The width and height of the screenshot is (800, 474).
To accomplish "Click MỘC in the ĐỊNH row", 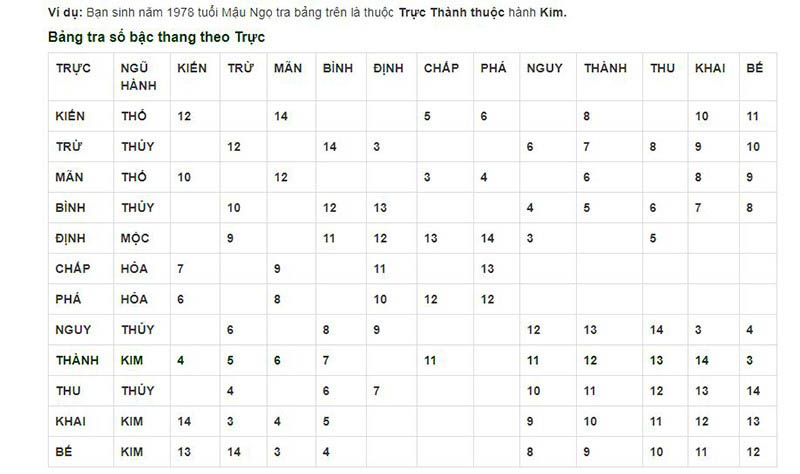I will (x=135, y=238).
